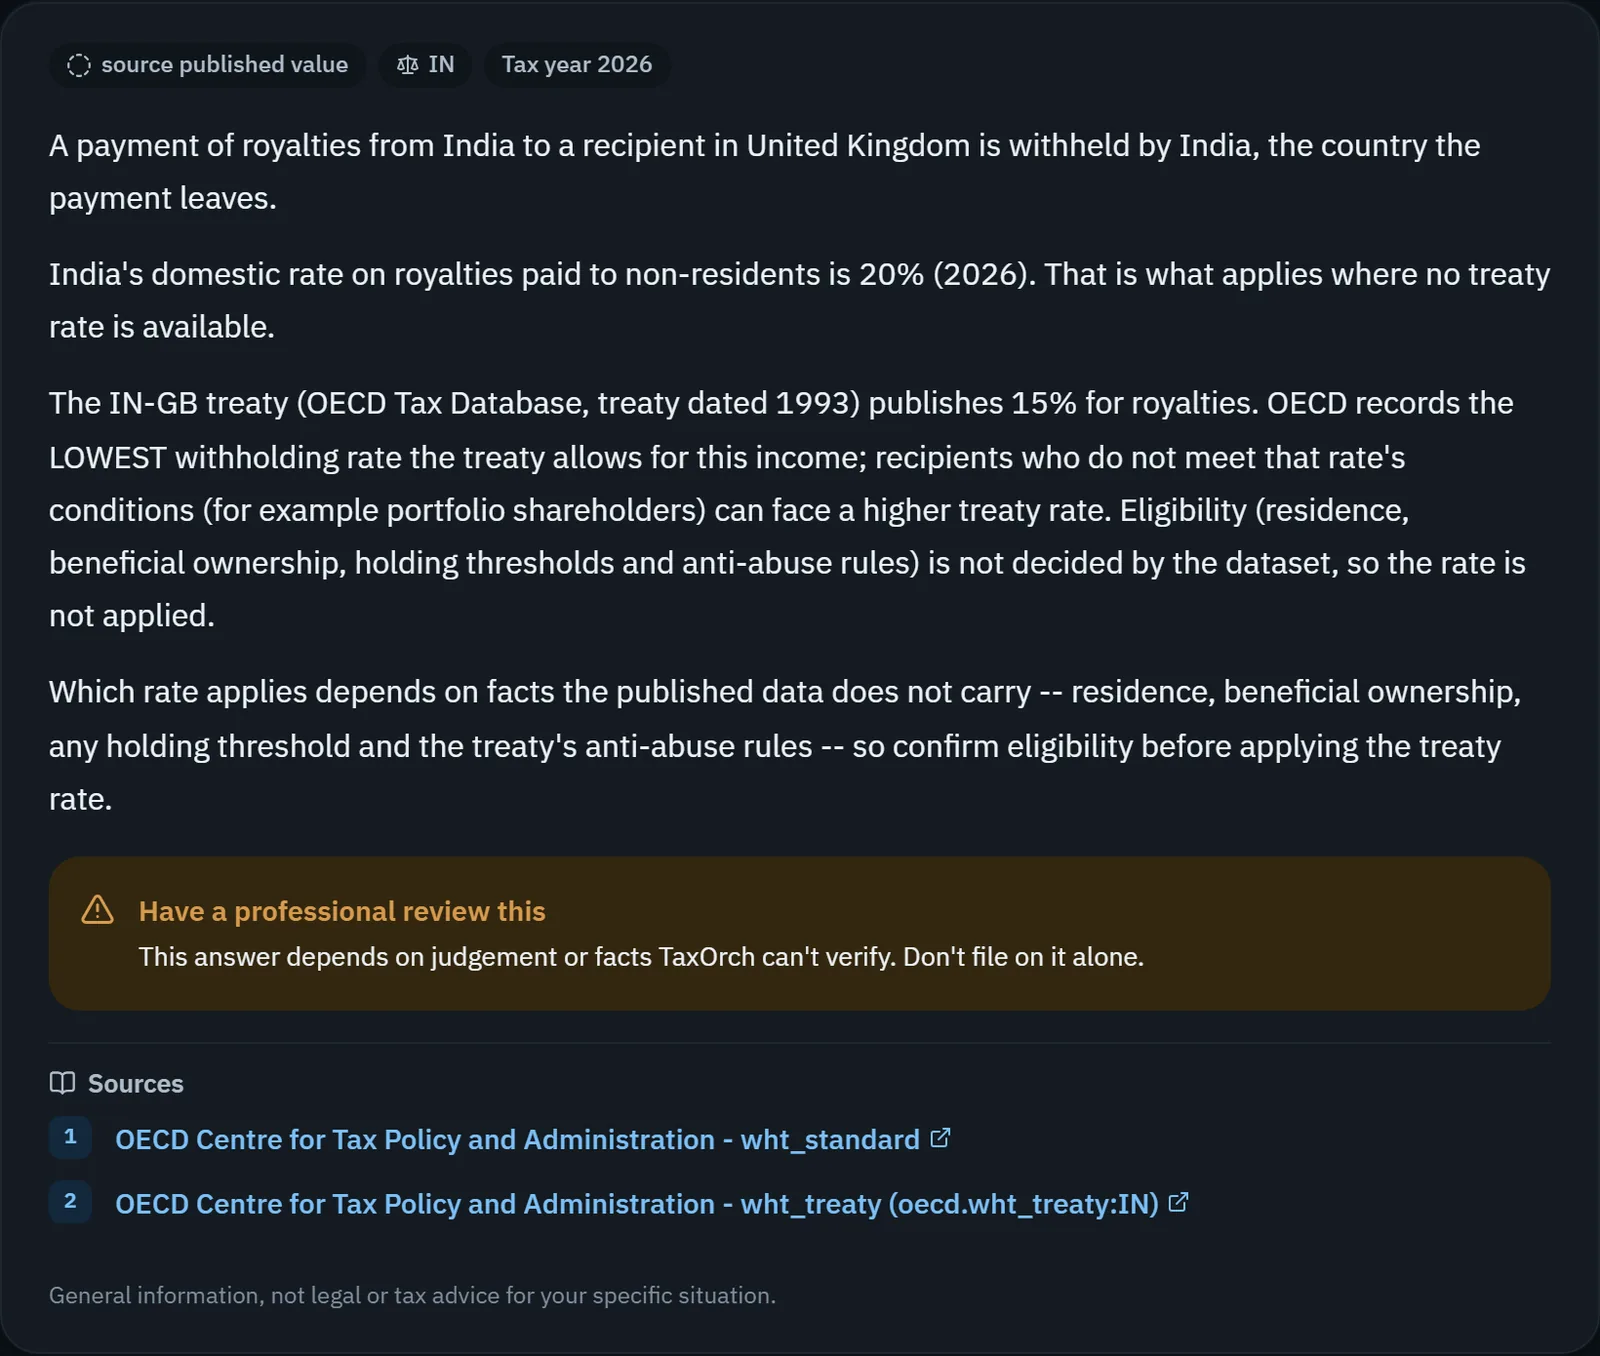Click the scales icon beside IN

pyautogui.click(x=407, y=65)
